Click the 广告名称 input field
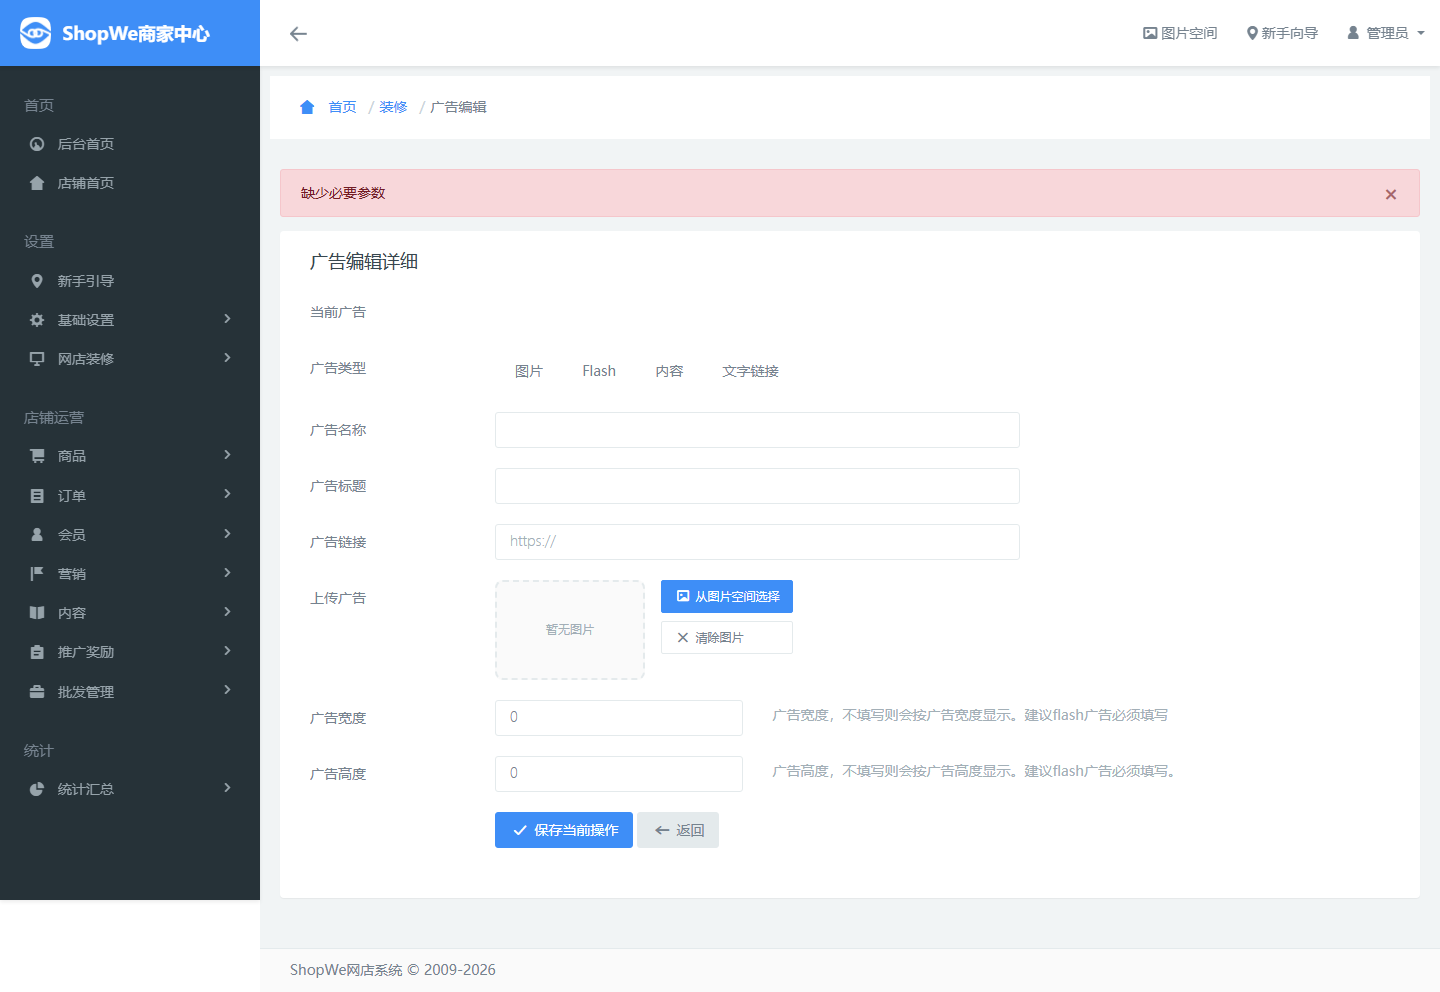Screen dimensions: 1440x992 coord(757,430)
